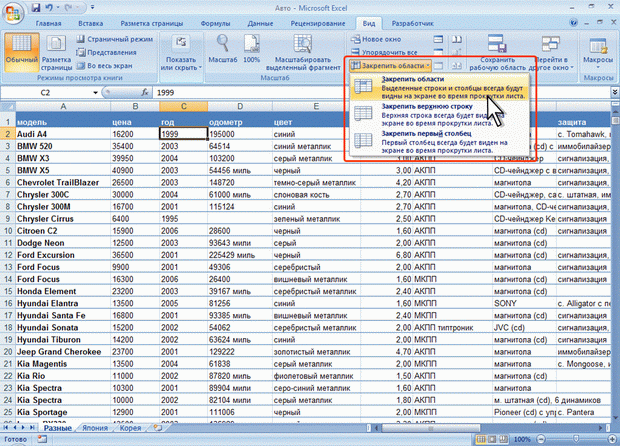Viewport: 620px width, 446px height.
Task: Select color cell слоновая кость
Action: pyautogui.click(x=316, y=195)
